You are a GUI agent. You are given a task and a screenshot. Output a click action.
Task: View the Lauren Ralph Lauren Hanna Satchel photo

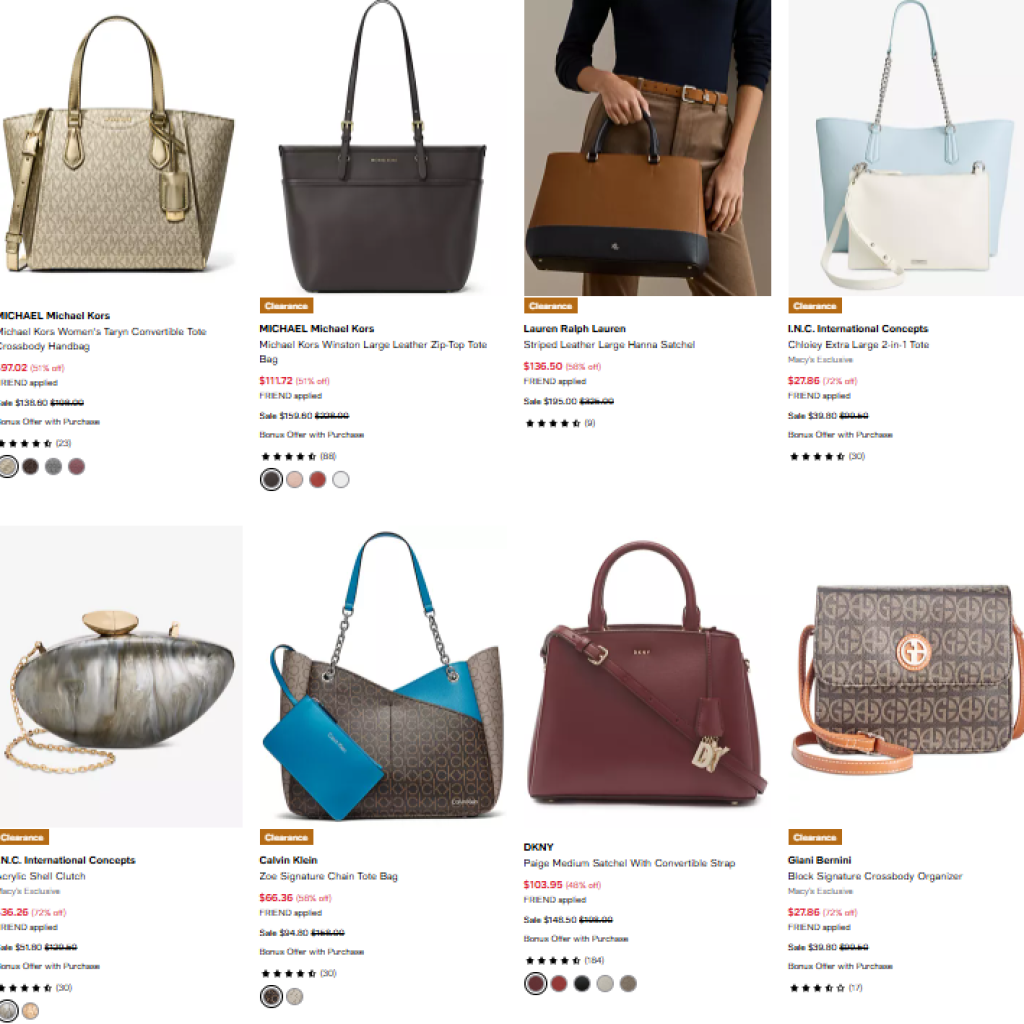pos(647,148)
